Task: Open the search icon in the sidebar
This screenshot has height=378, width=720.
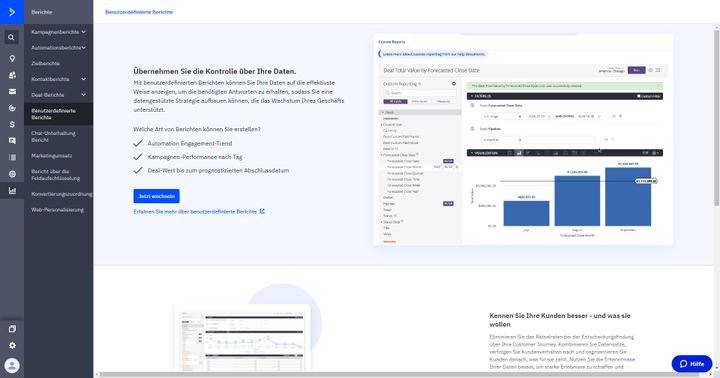Action: click(11, 37)
